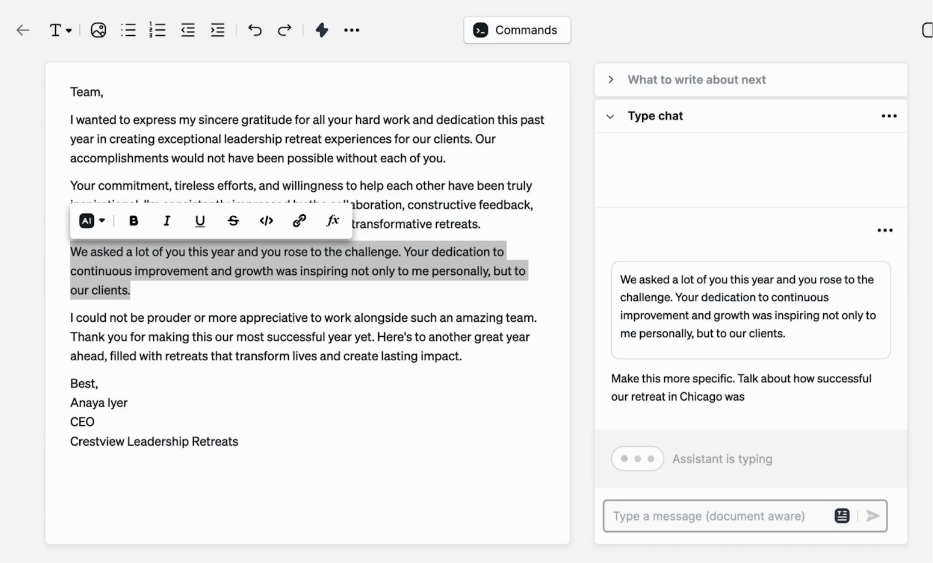Click the 'CEO' title line

pos(82,422)
